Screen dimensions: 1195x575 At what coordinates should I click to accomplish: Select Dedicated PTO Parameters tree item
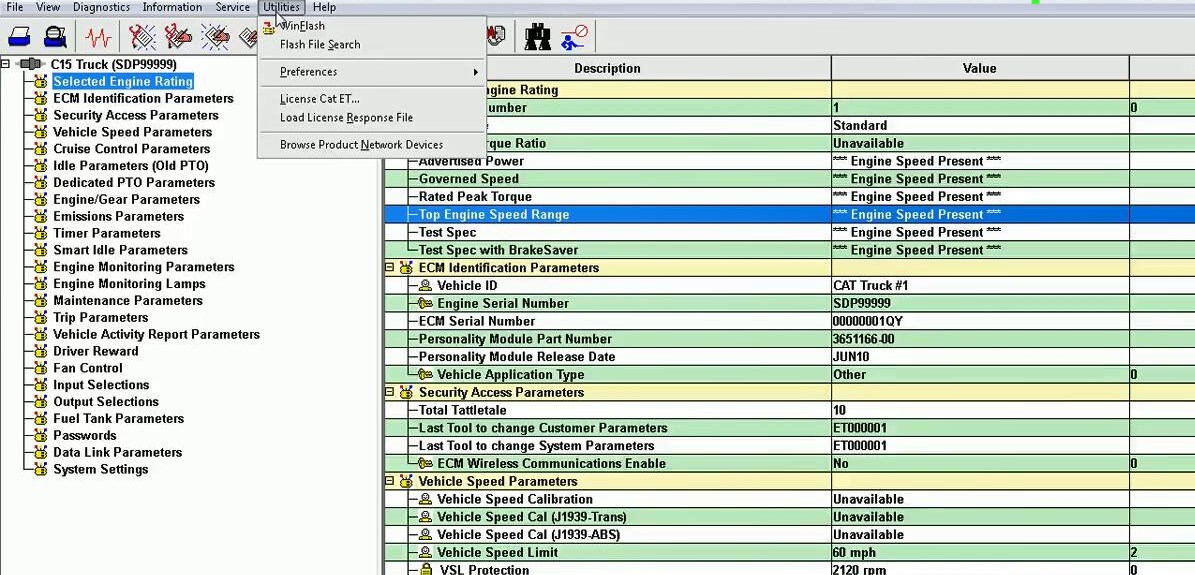134,183
